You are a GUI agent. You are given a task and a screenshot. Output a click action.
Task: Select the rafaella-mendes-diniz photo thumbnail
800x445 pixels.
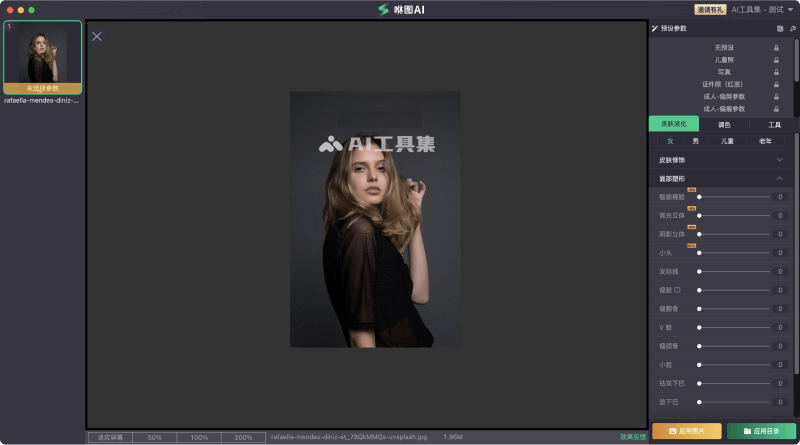click(x=43, y=58)
